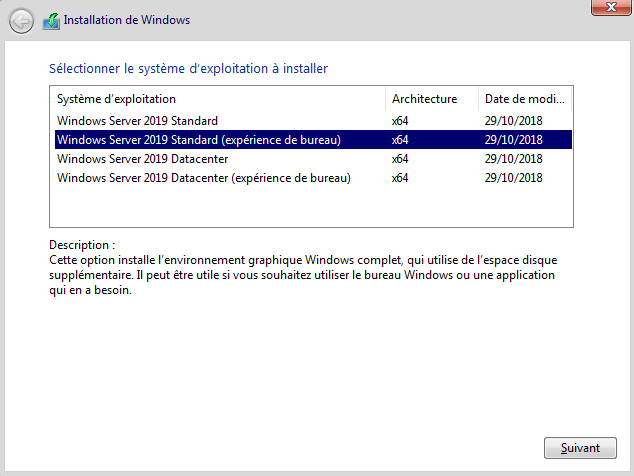
Task: Click the date in Datacenter (expérience de bureau) row
Action: click(513, 178)
